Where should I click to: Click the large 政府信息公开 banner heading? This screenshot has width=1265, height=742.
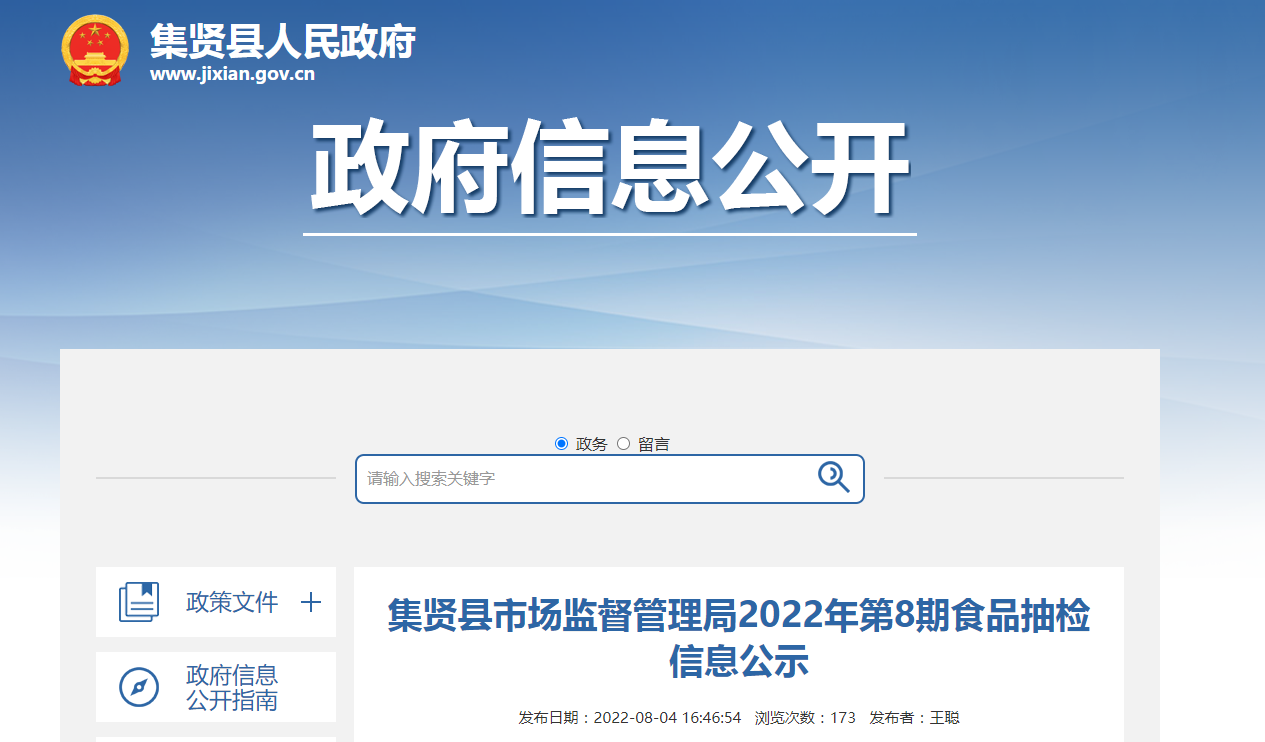tap(609, 168)
